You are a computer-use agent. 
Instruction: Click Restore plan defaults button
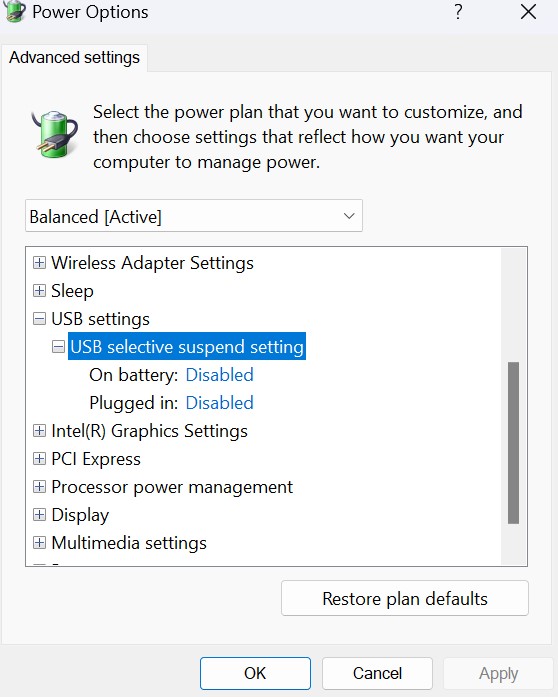pos(405,598)
